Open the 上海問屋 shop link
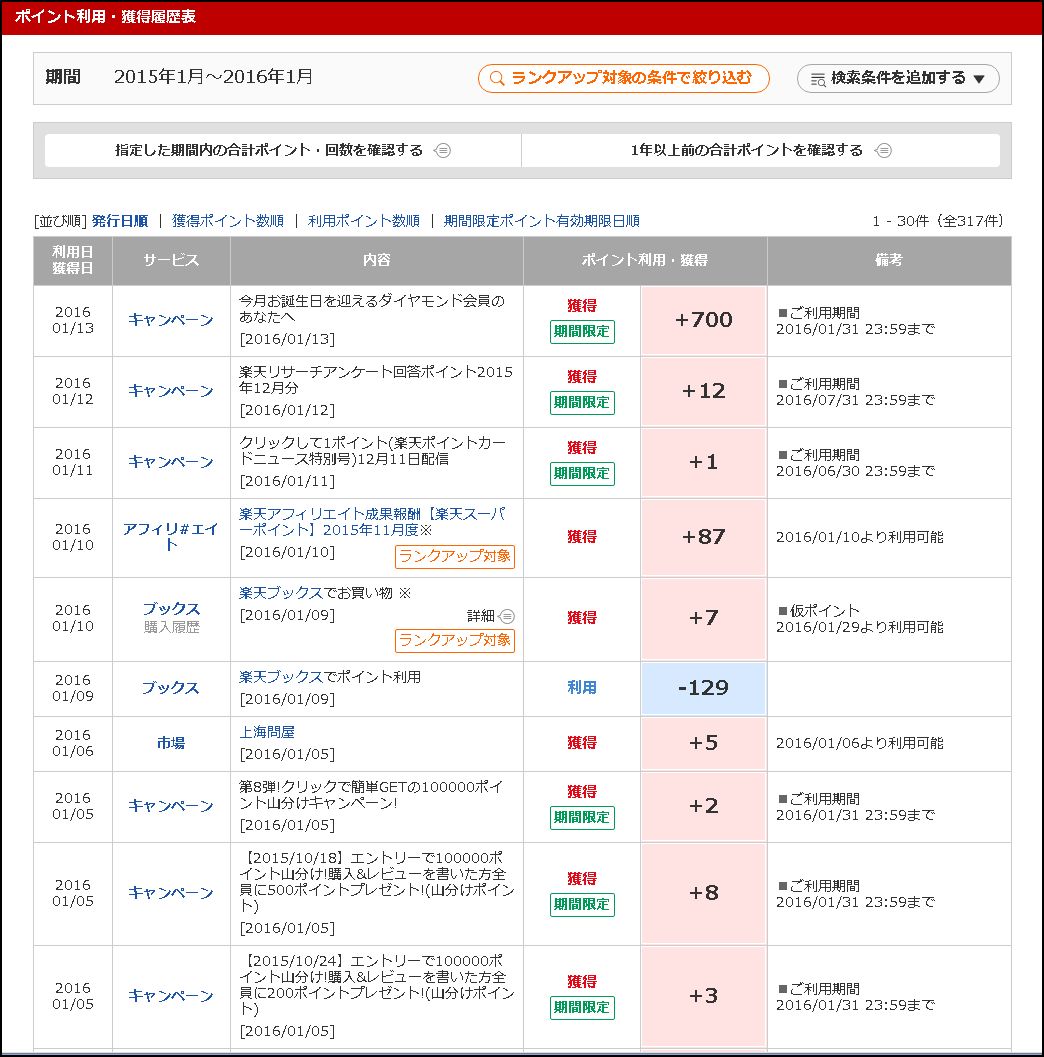Viewport: 1044px width, 1057px height. click(x=267, y=732)
